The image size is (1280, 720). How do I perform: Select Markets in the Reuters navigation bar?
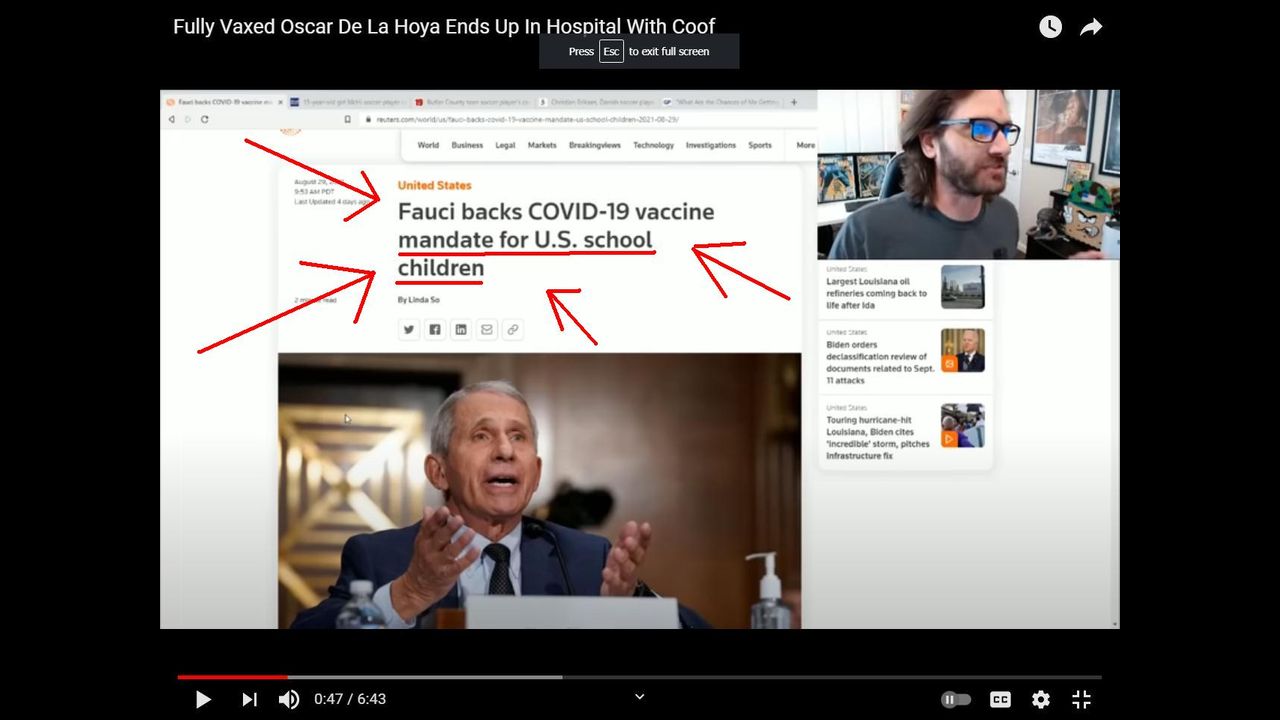click(542, 145)
